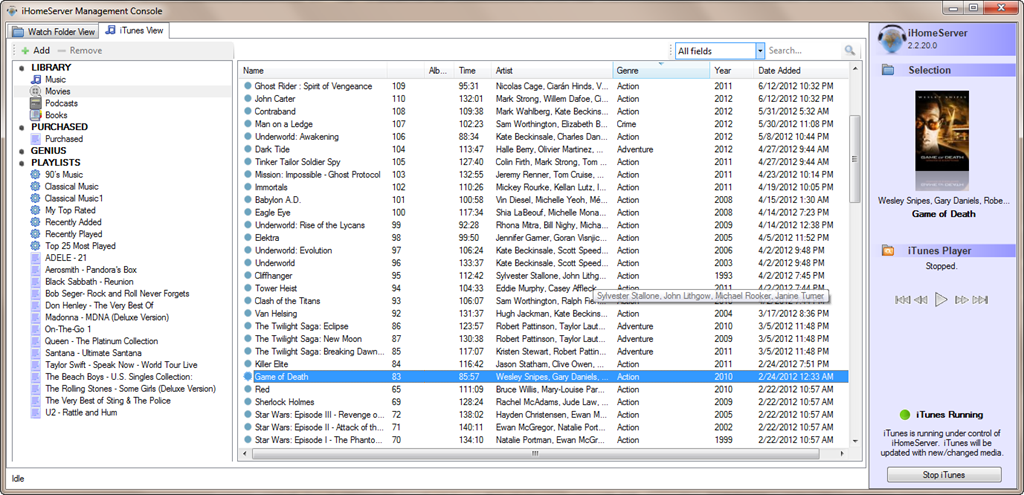Expand the GENIUS tree section
This screenshot has width=1024, height=495.
point(22,151)
